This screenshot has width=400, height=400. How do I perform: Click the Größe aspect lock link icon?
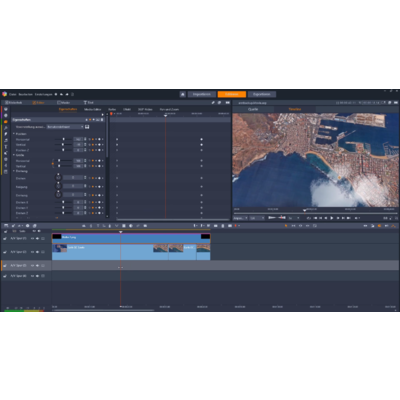click(x=52, y=163)
